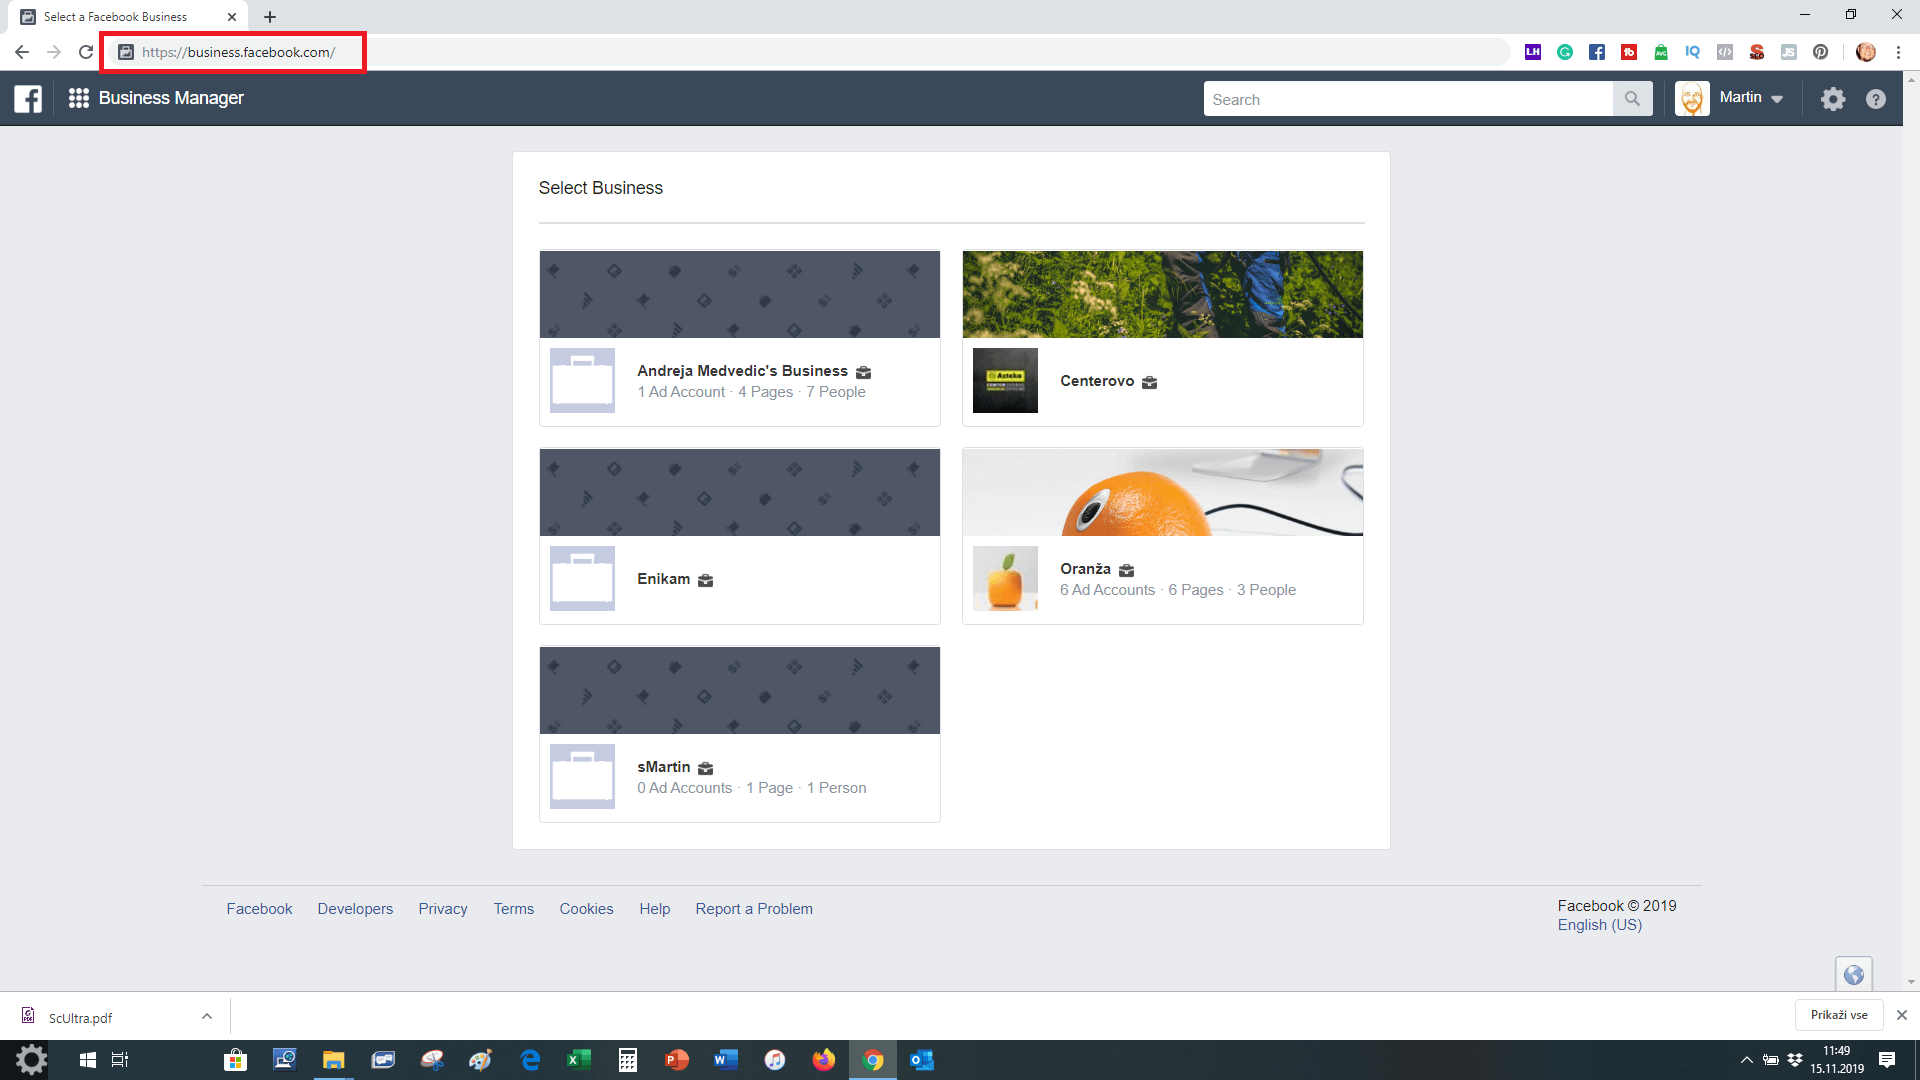Select Andreja Medvedic's Business

point(742,371)
